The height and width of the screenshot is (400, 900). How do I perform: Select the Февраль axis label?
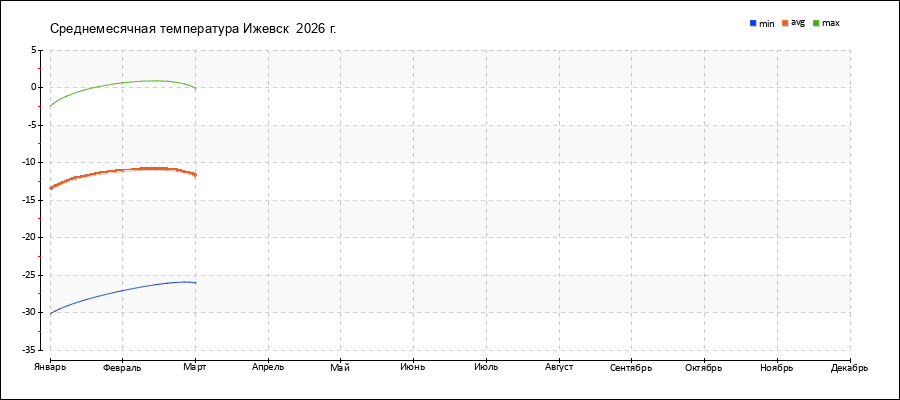click(x=122, y=368)
